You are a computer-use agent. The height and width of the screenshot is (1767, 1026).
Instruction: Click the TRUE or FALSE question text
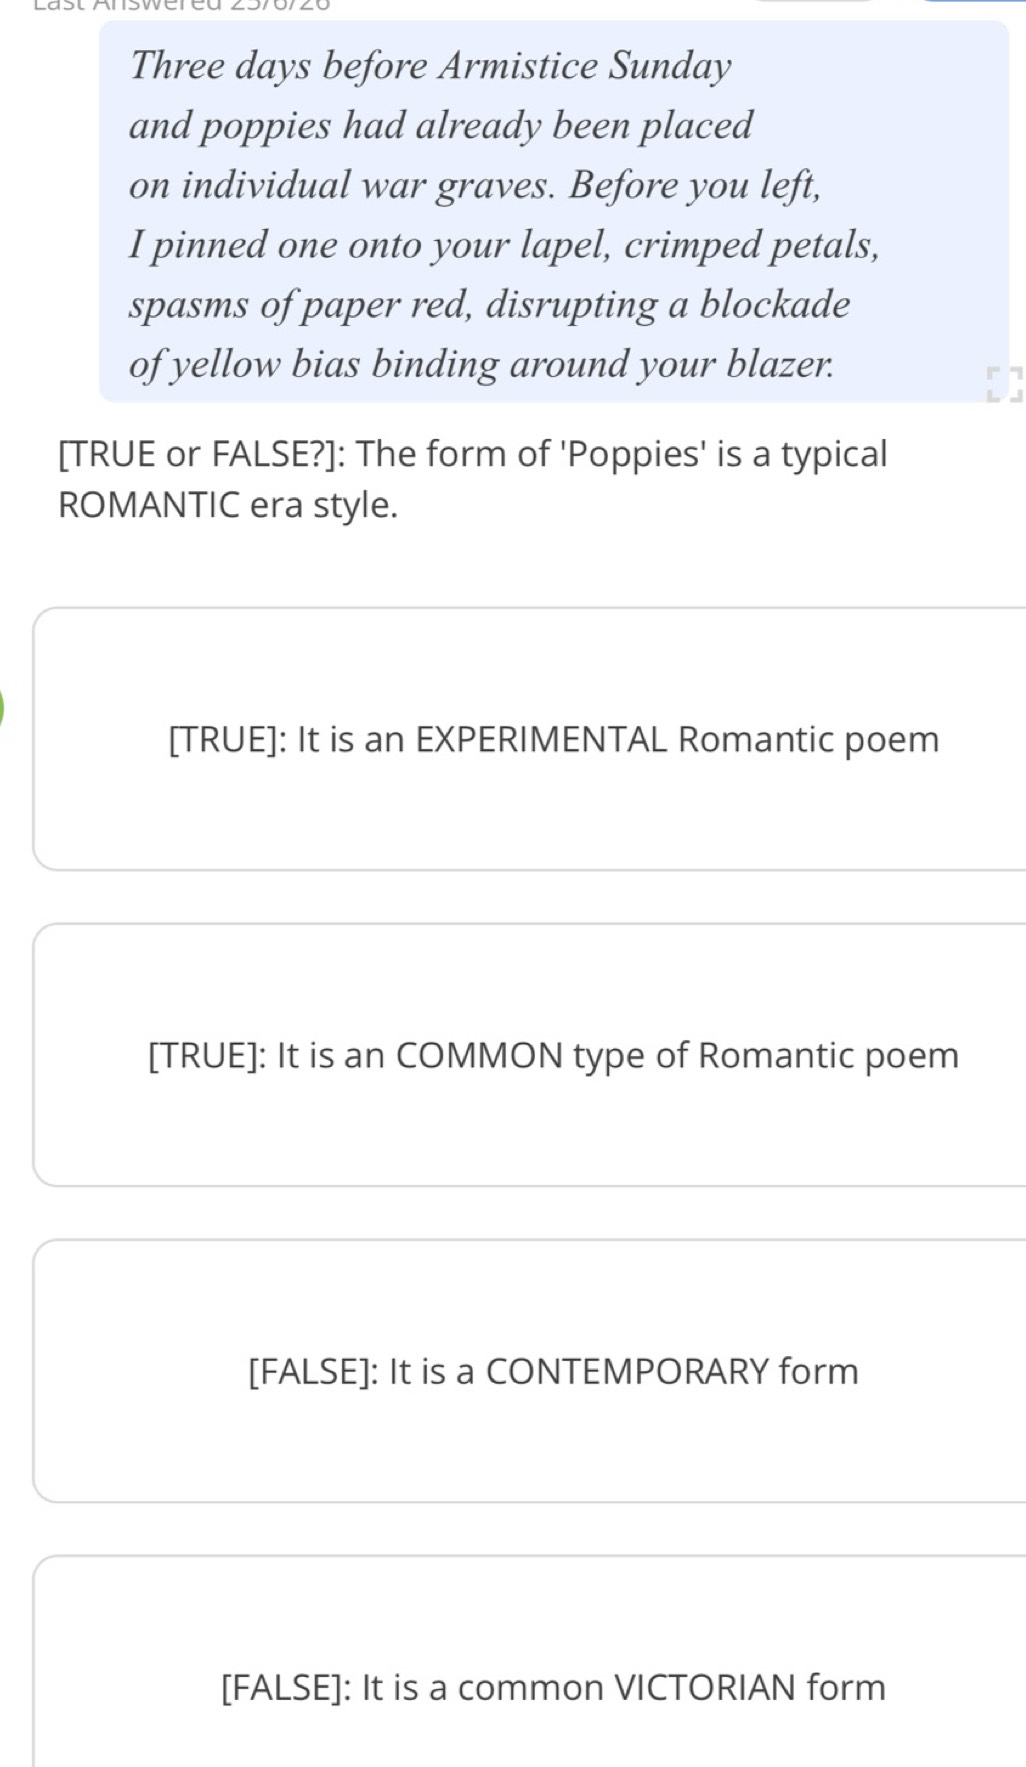(473, 479)
